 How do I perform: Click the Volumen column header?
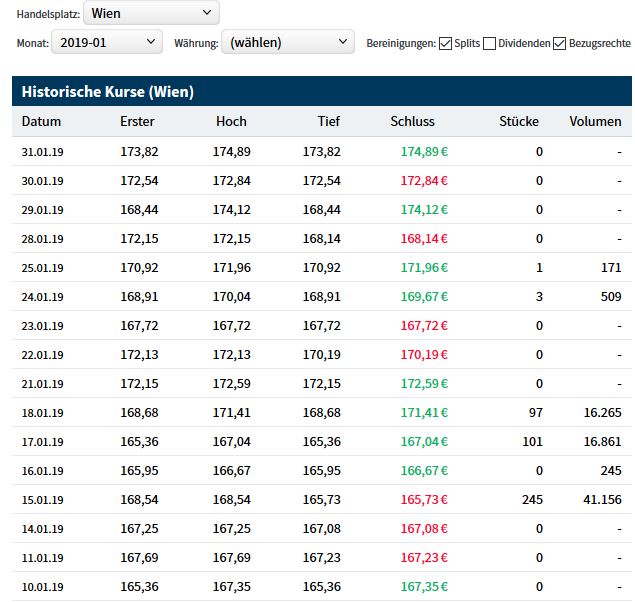point(595,121)
